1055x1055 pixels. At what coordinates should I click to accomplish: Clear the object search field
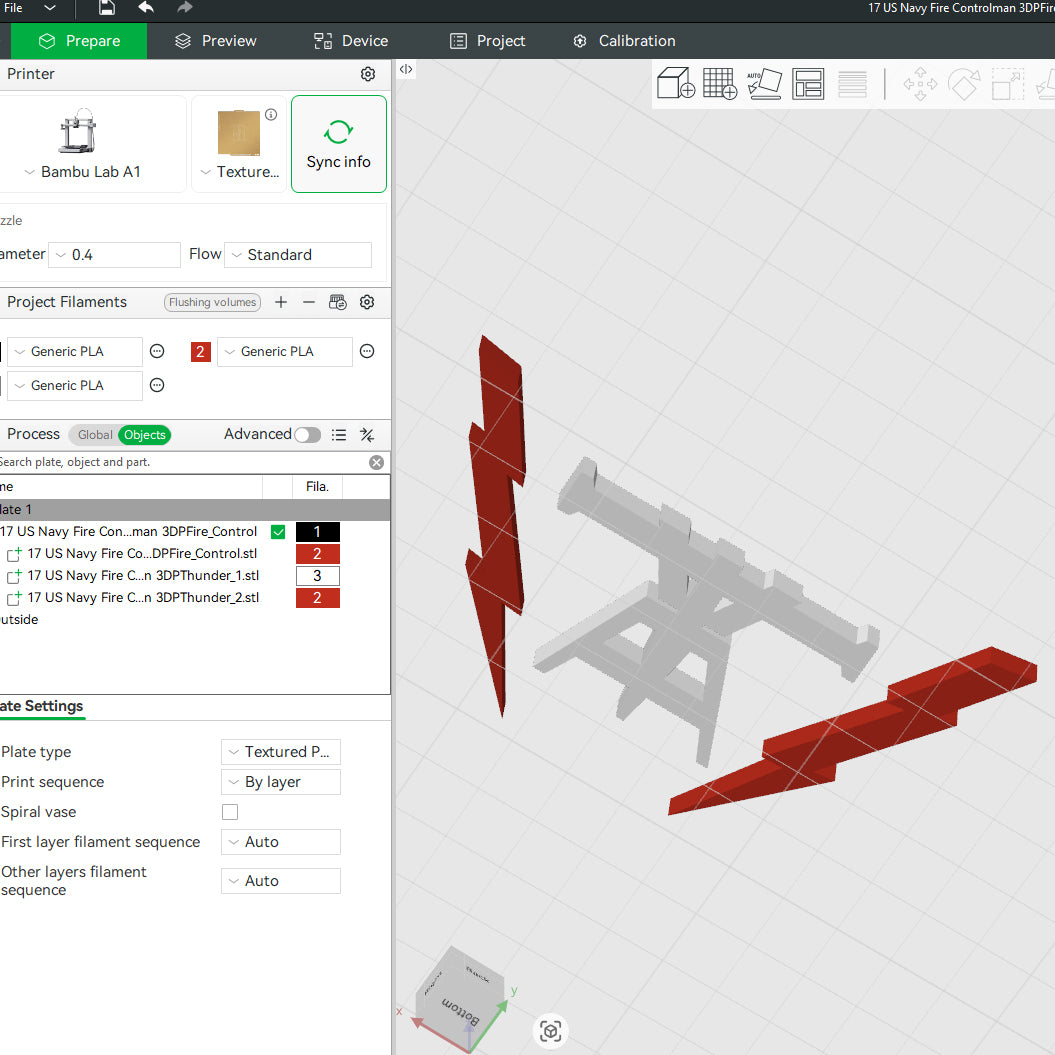point(377,462)
